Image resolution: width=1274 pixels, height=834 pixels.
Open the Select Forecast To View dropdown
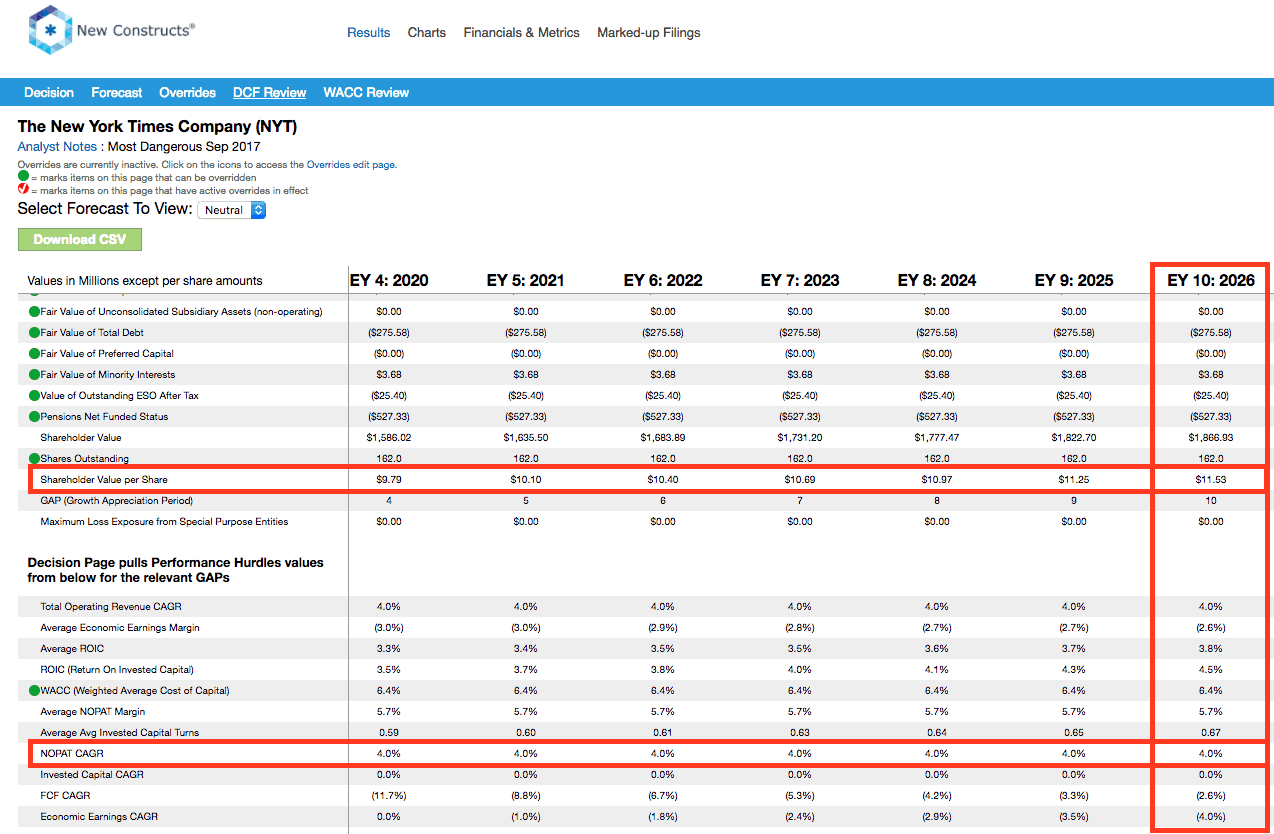[x=231, y=210]
